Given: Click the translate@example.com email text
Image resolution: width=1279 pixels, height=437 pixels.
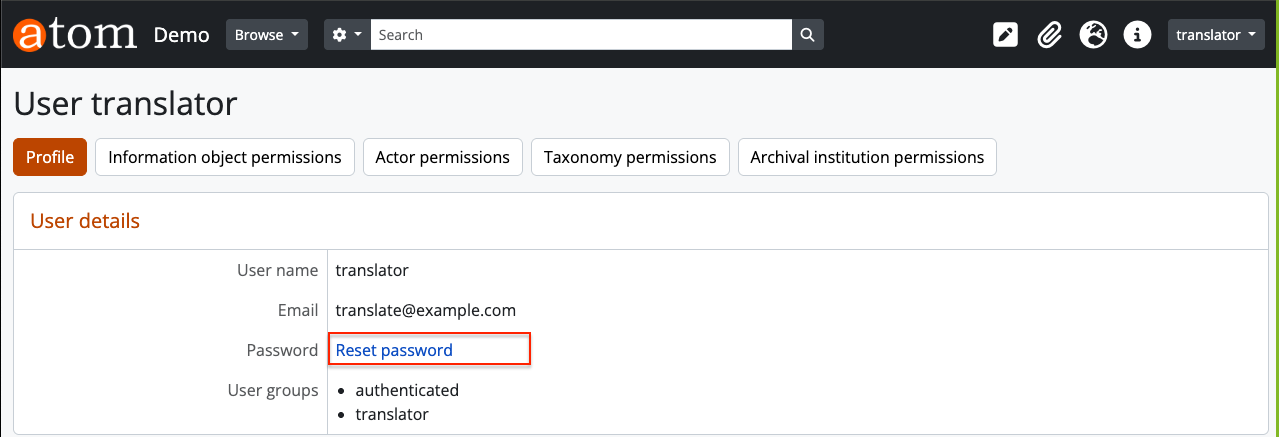Looking at the screenshot, I should pyautogui.click(x=426, y=310).
